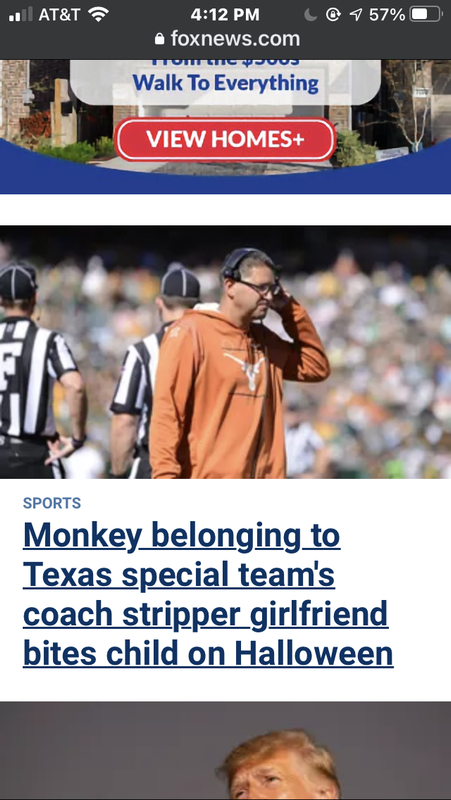
Task: Tap the location services arrow icon
Action: 356,15
